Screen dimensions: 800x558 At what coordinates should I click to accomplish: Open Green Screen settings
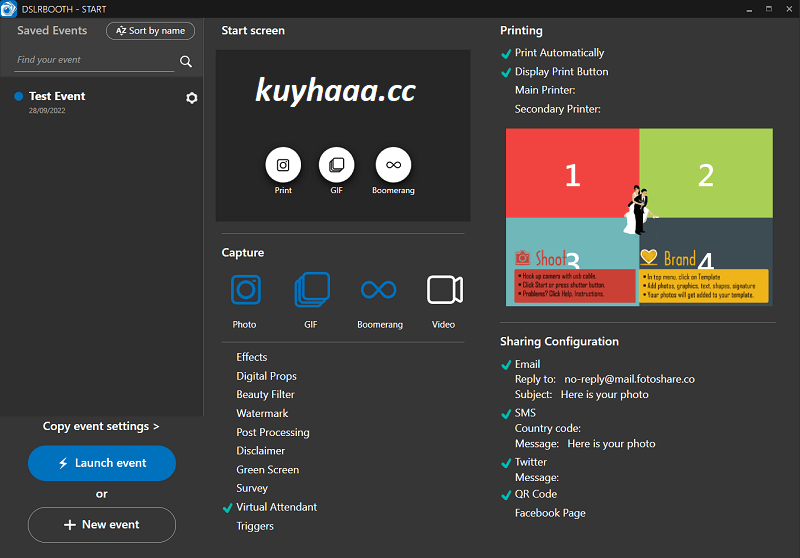tap(268, 470)
